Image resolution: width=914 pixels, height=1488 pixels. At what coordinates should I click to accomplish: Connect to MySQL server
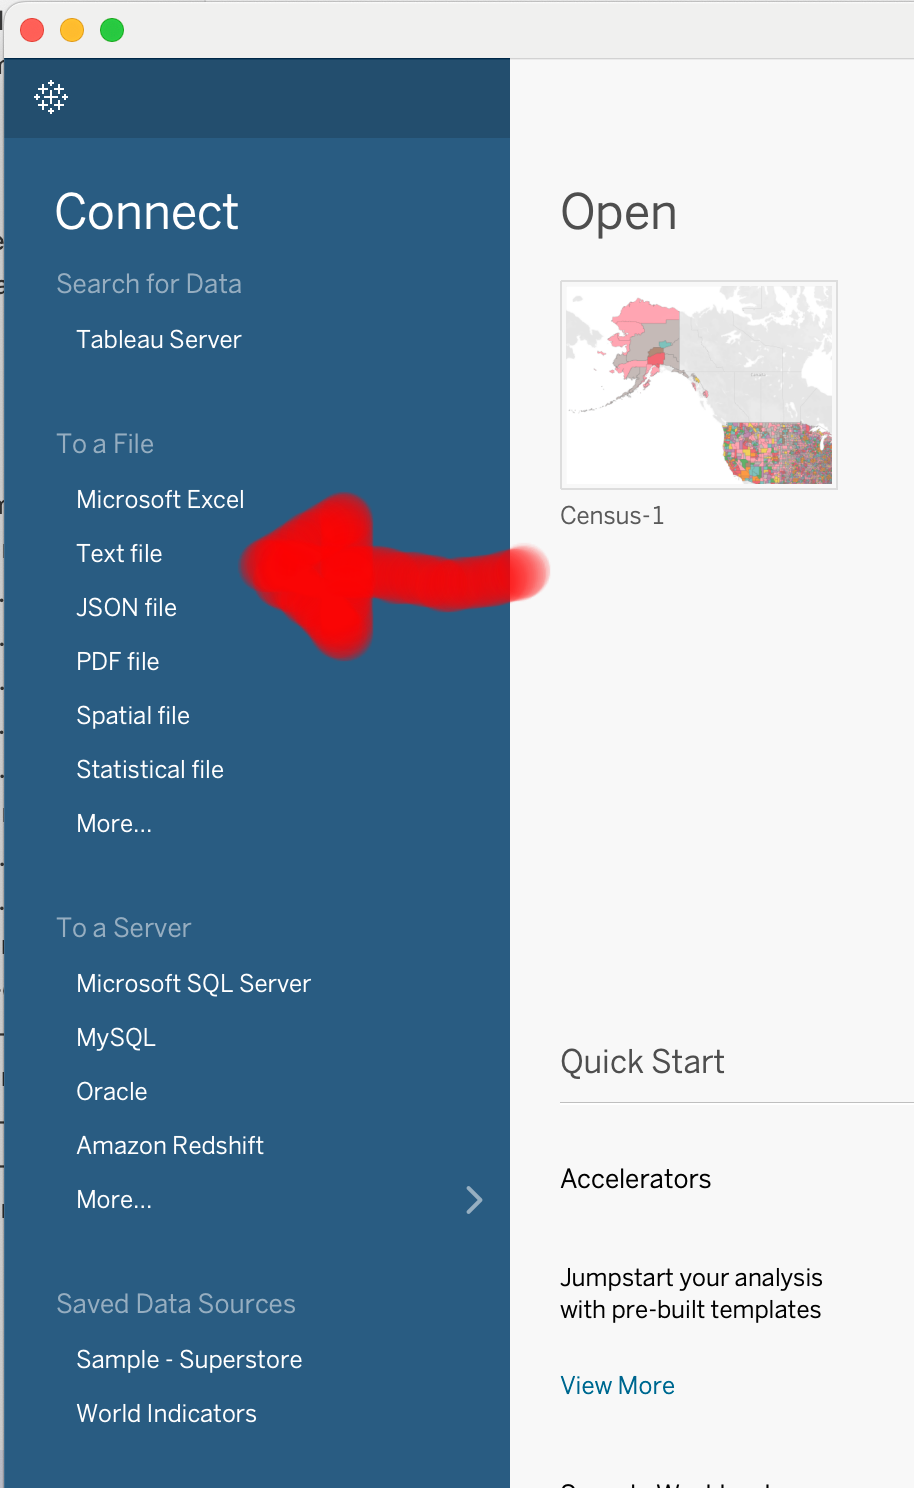pyautogui.click(x=116, y=1038)
